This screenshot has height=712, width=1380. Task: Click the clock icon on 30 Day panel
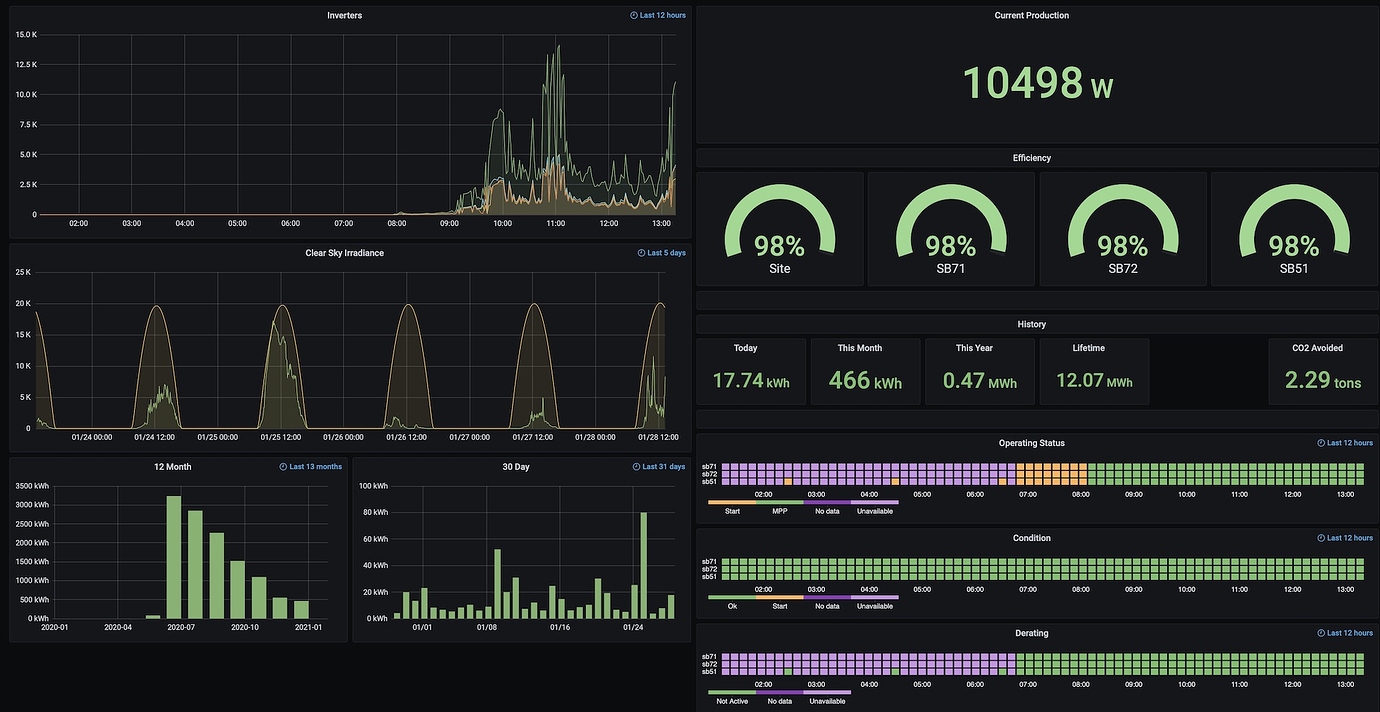637,467
